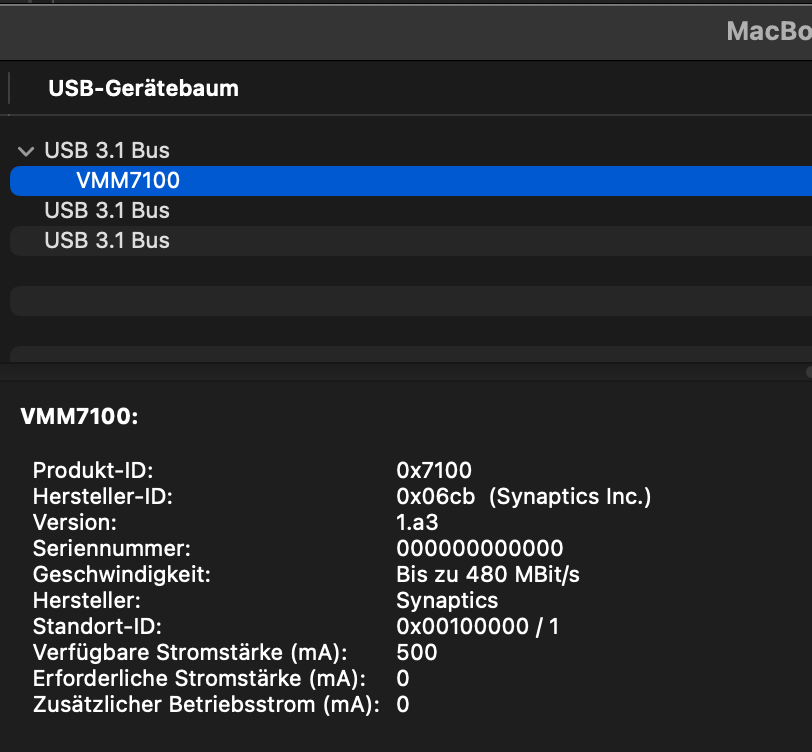The height and width of the screenshot is (752, 812).
Task: Select the third USB 3.1 Bus entry
Action: (x=107, y=241)
